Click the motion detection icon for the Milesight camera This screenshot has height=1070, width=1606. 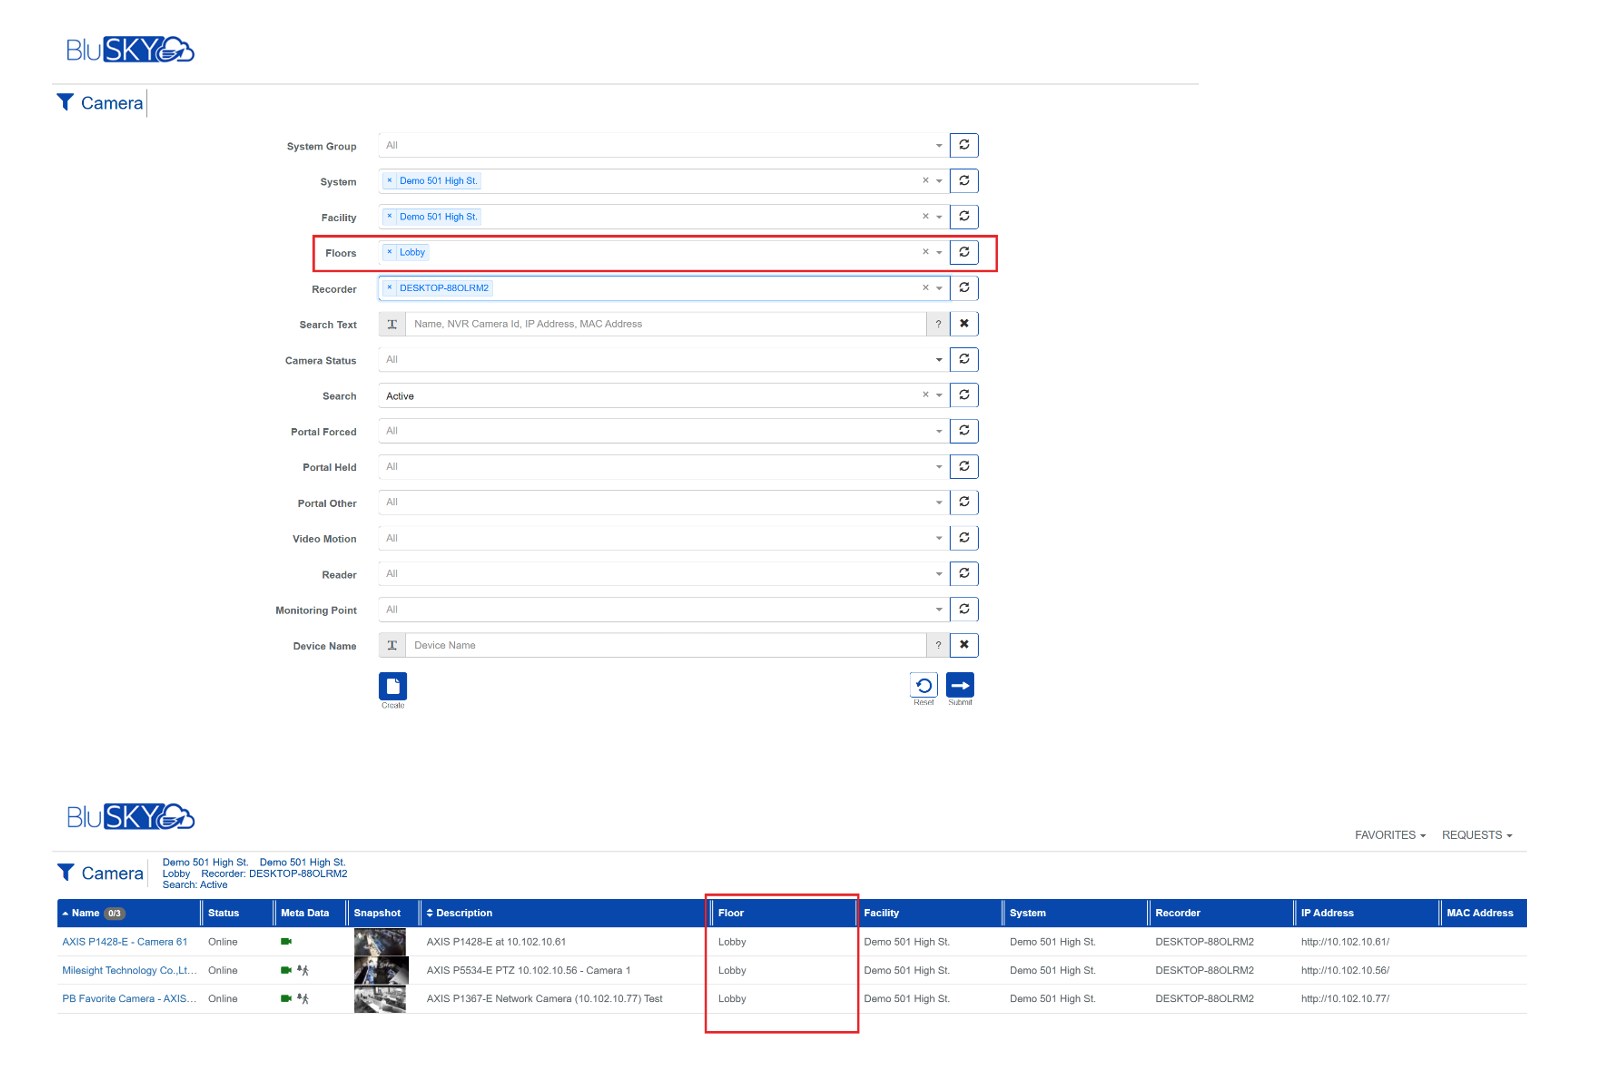tap(302, 970)
